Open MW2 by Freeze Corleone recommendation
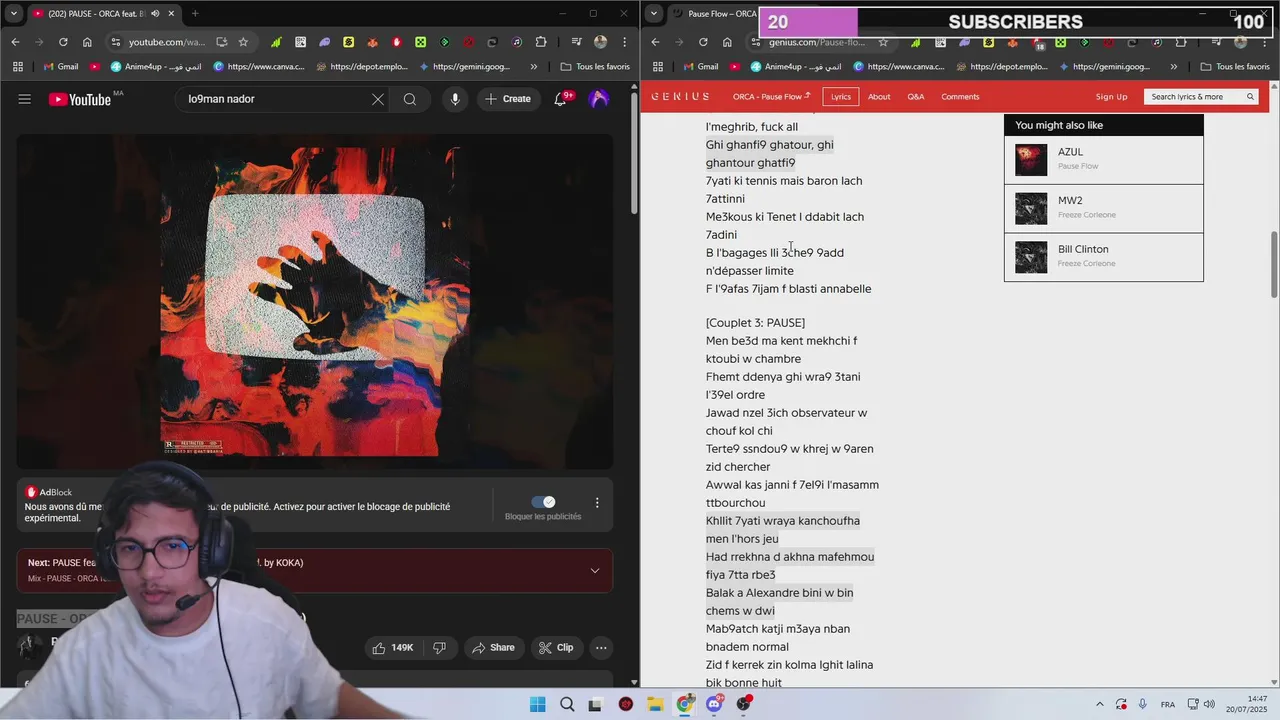This screenshot has height=720, width=1280. (x=1104, y=208)
